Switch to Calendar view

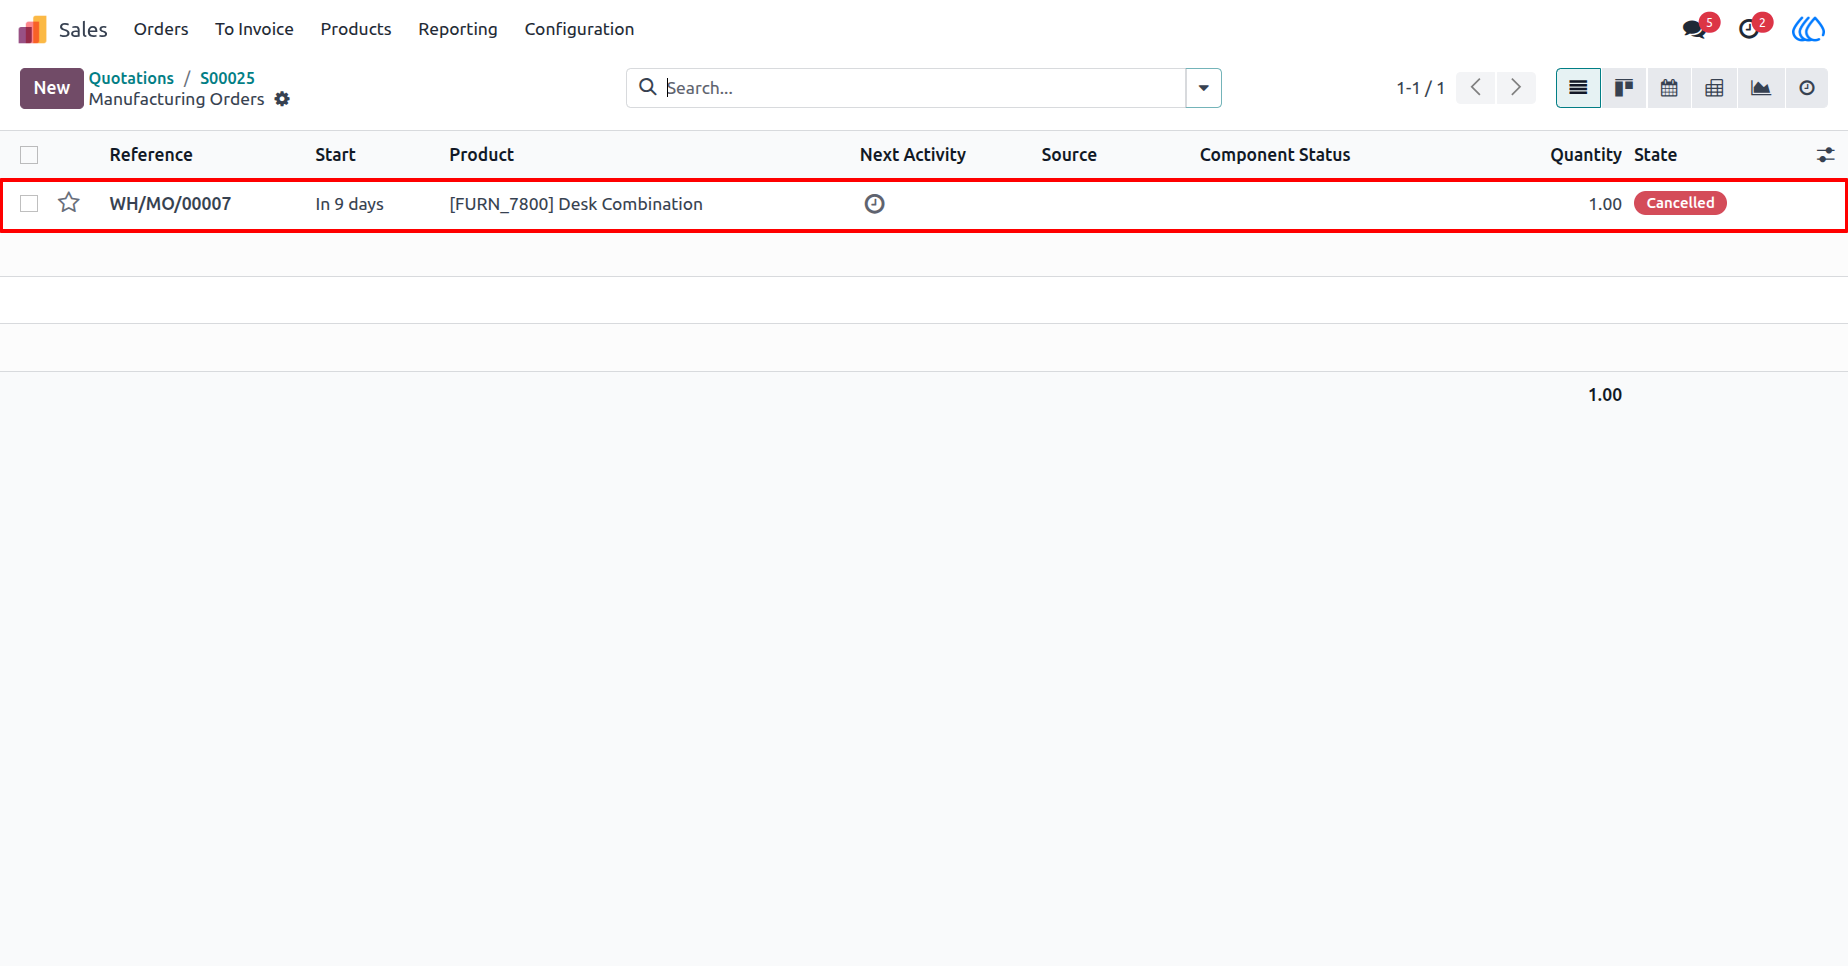(1669, 88)
